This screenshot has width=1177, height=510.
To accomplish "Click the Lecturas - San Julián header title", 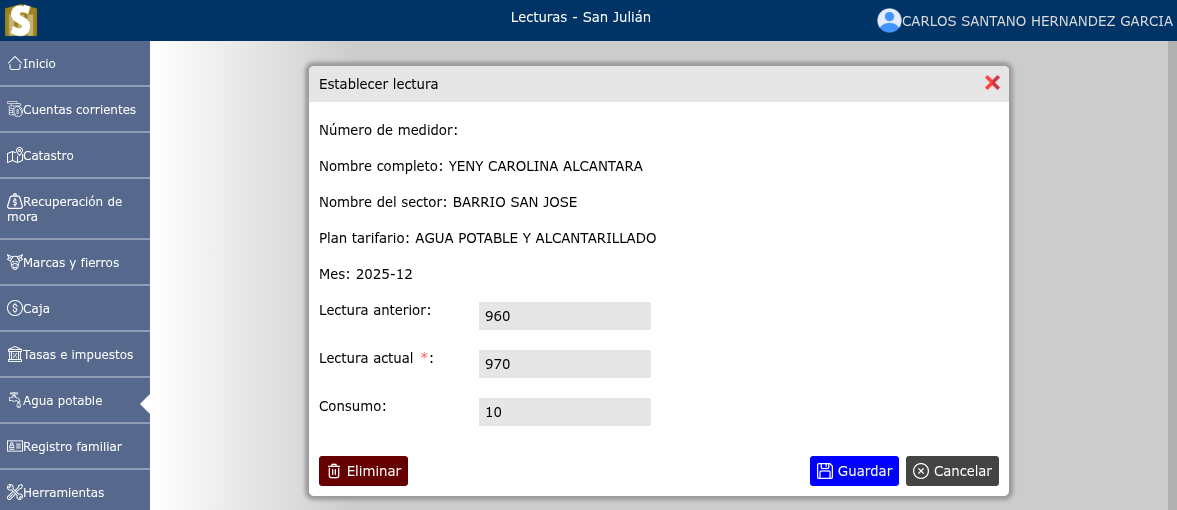I will pos(581,17).
